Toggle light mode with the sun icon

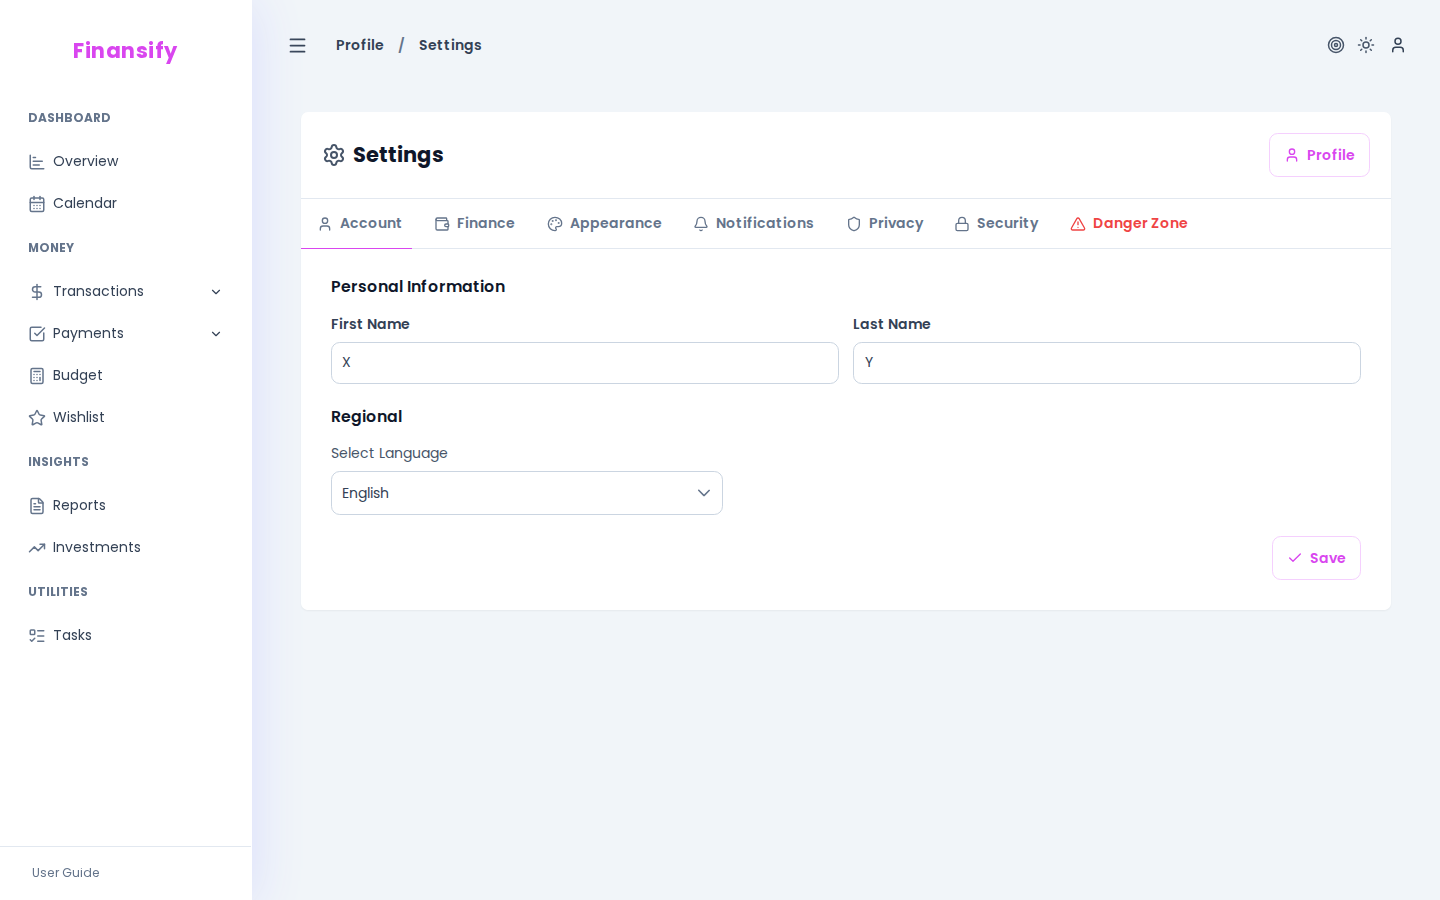click(1366, 45)
